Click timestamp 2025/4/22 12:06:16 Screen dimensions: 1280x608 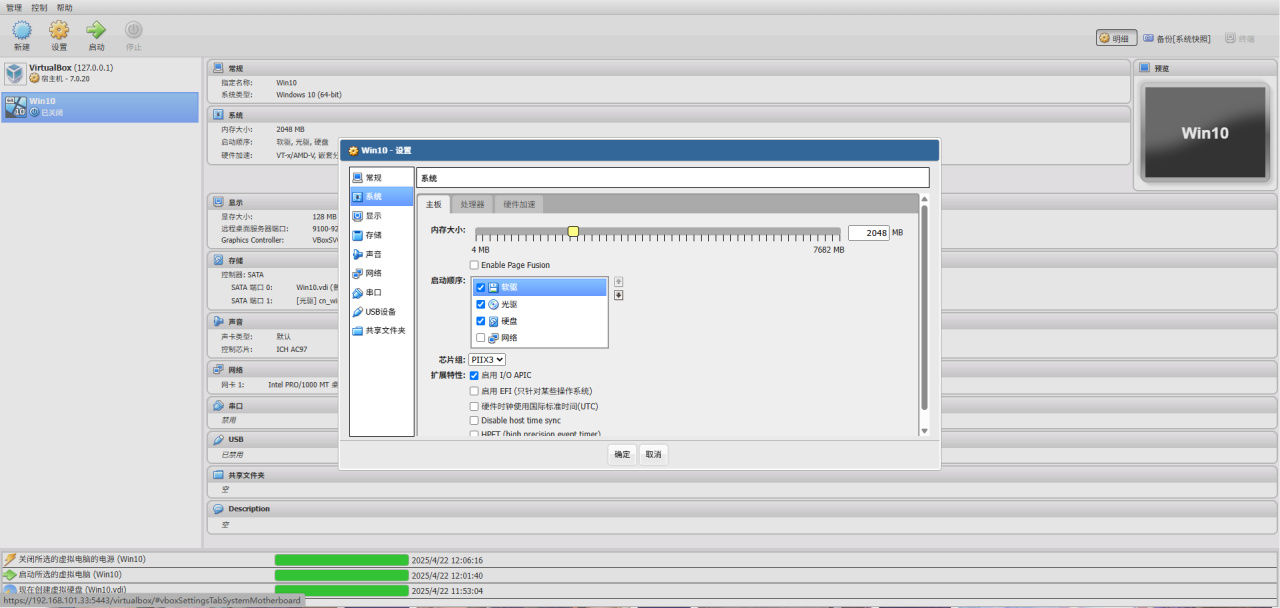pyautogui.click(x=447, y=560)
